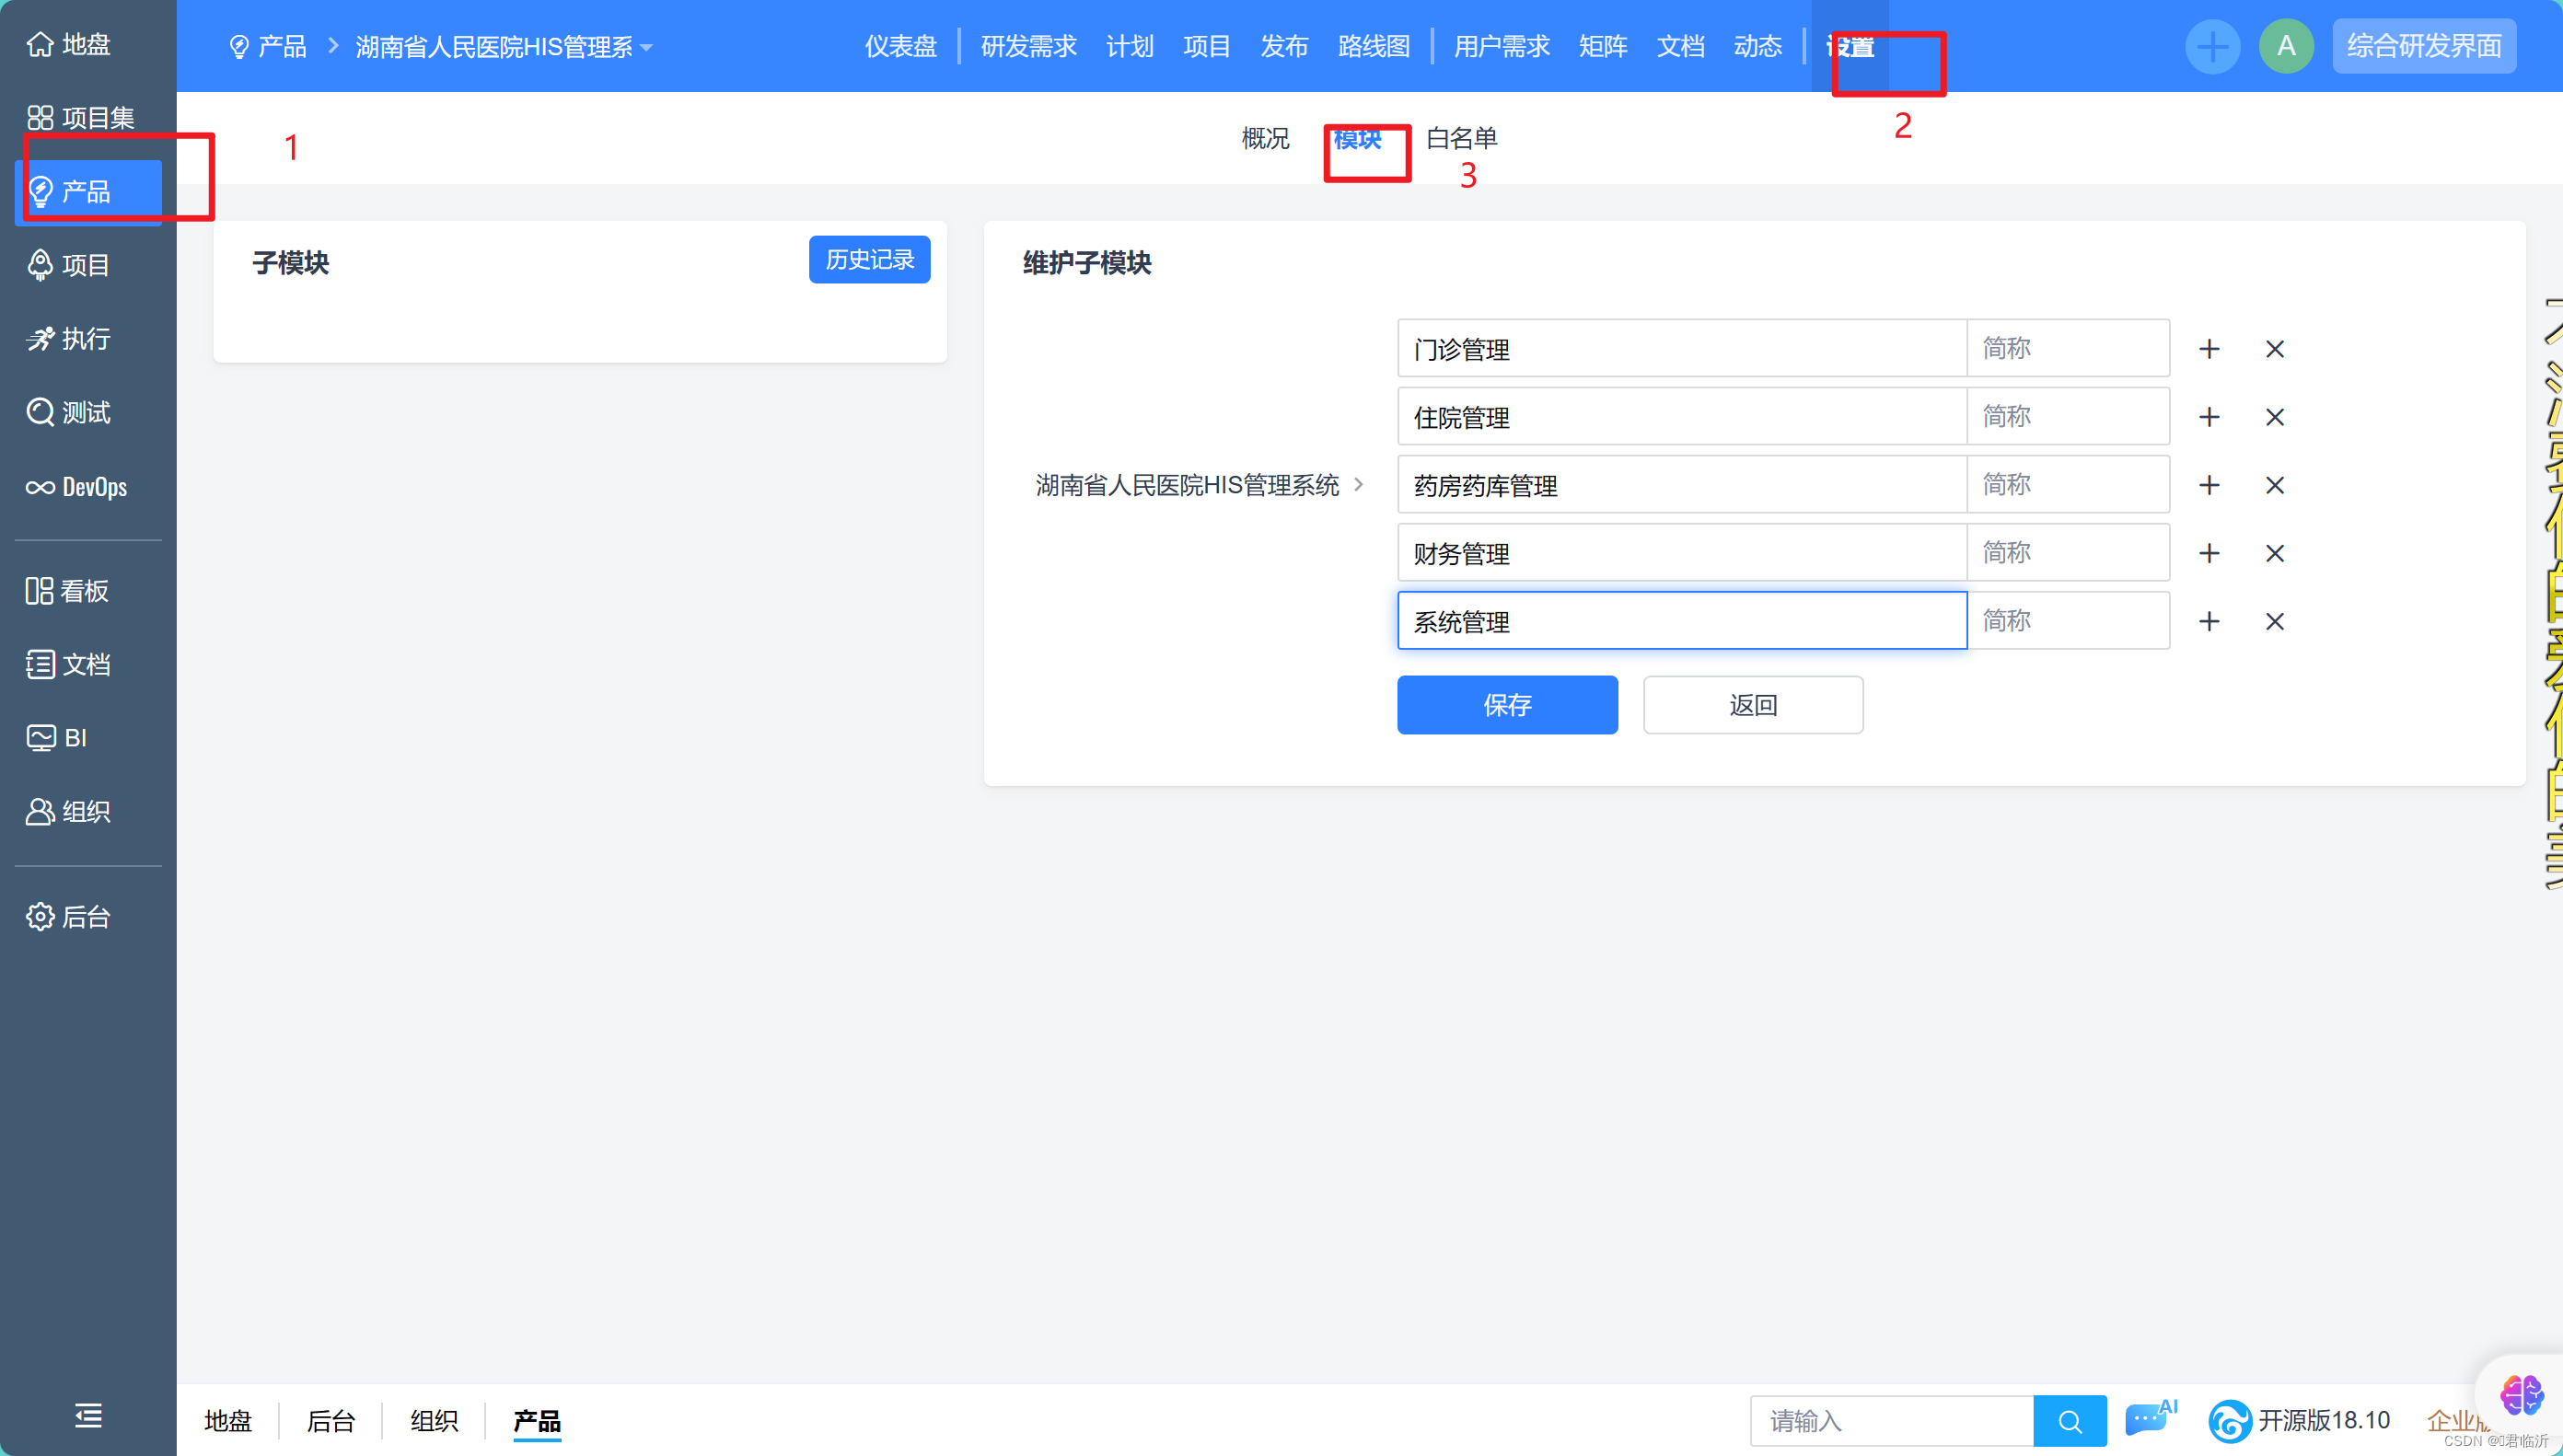Delete the 药房药库管理 module row
2563x1456 pixels.
coord(2274,485)
